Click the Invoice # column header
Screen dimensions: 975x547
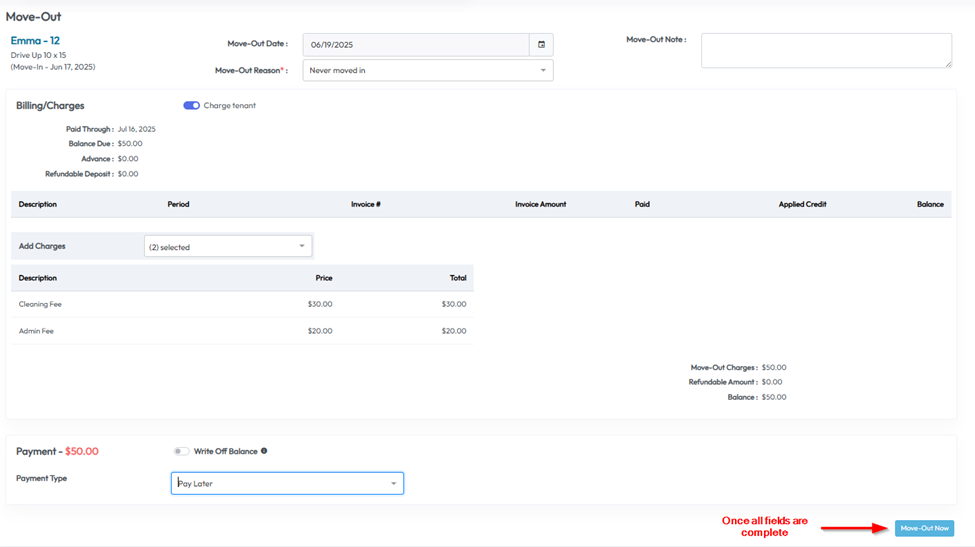coord(365,204)
